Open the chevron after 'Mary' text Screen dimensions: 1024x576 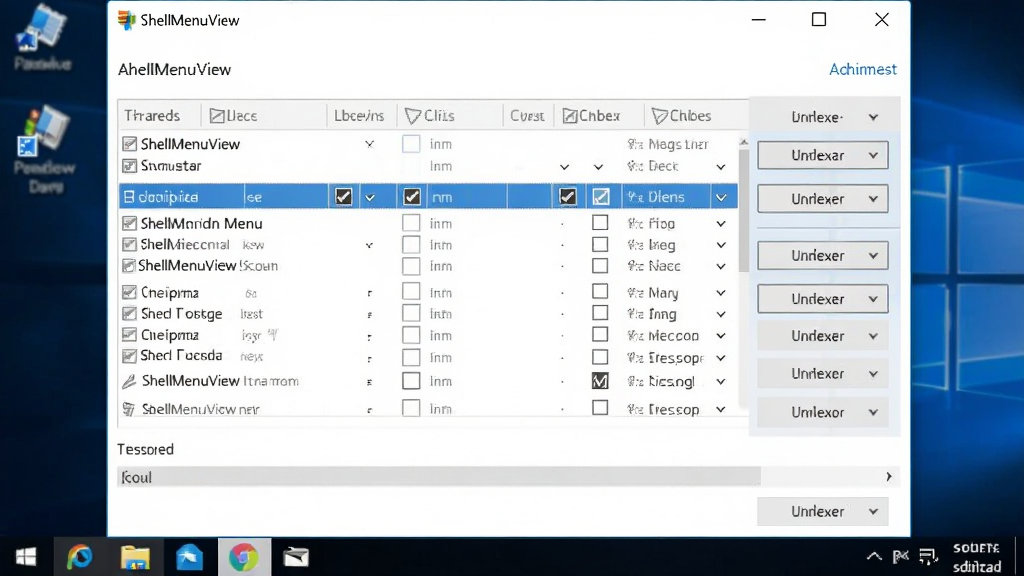721,293
